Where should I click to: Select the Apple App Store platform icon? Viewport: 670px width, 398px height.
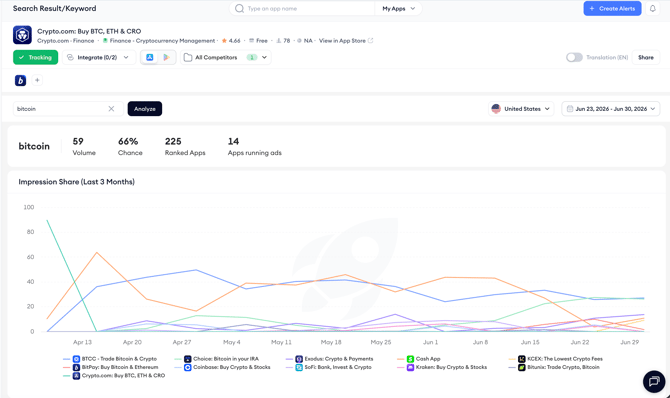point(150,57)
